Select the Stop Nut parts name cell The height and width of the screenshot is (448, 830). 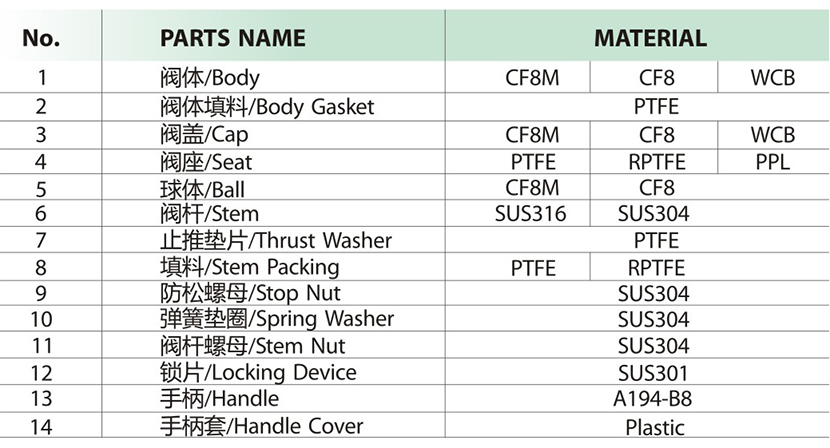(x=250, y=293)
